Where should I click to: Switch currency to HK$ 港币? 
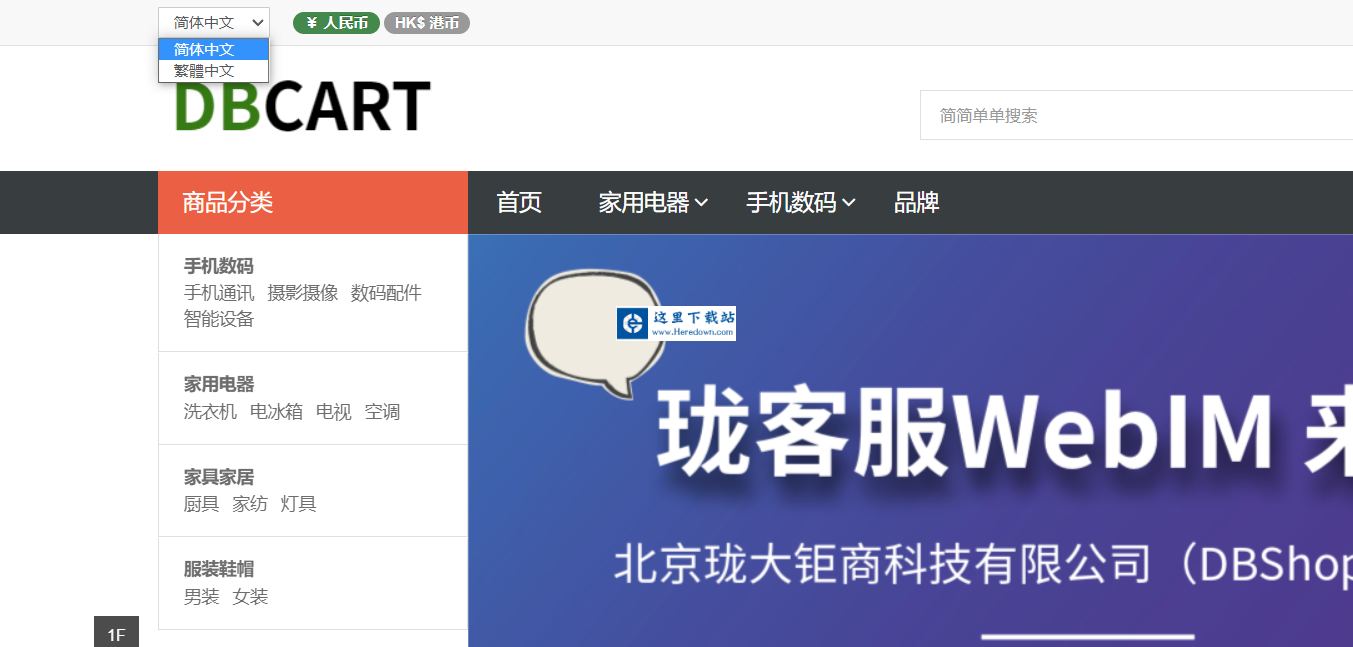pos(427,23)
